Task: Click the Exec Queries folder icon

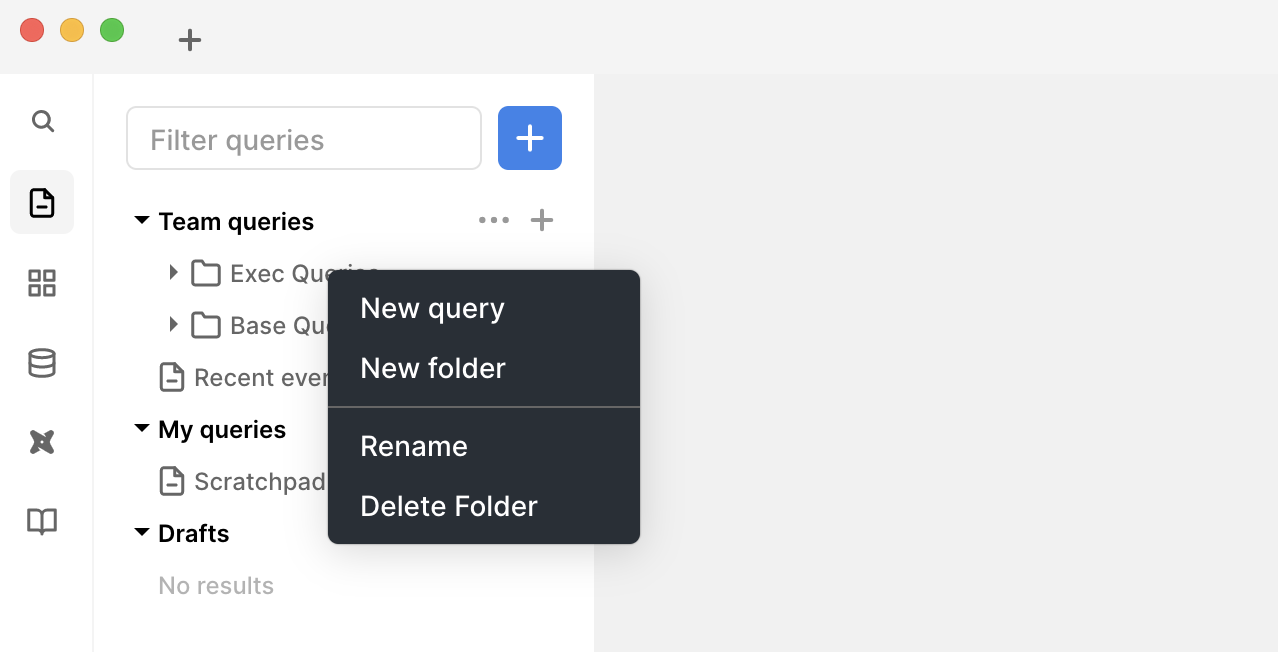Action: tap(206, 273)
